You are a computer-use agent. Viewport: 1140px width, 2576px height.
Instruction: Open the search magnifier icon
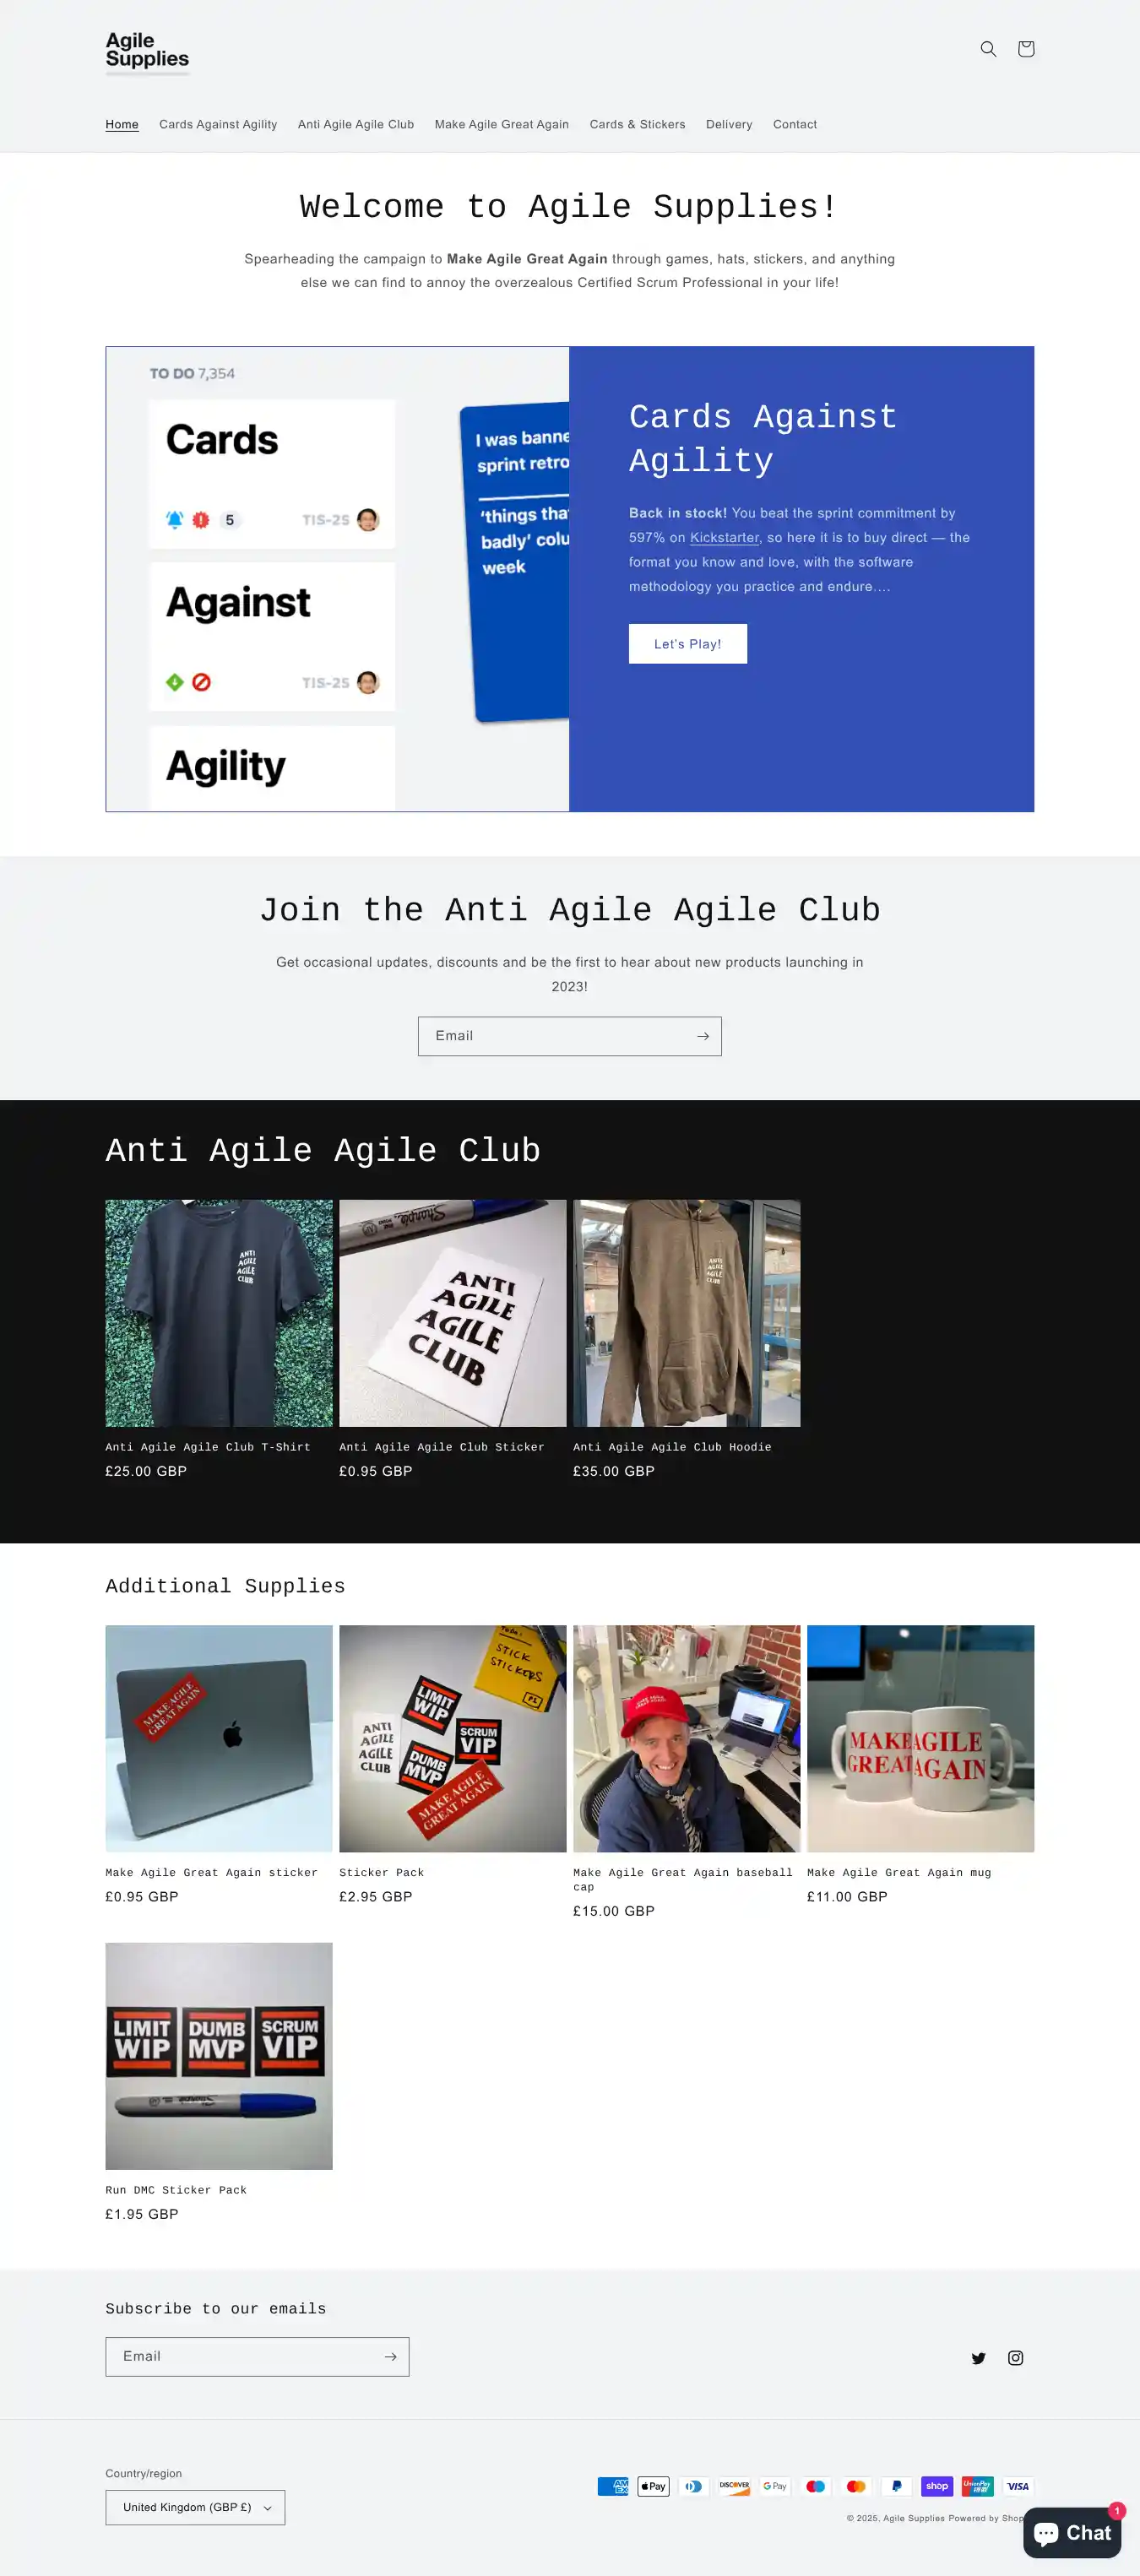(x=988, y=49)
